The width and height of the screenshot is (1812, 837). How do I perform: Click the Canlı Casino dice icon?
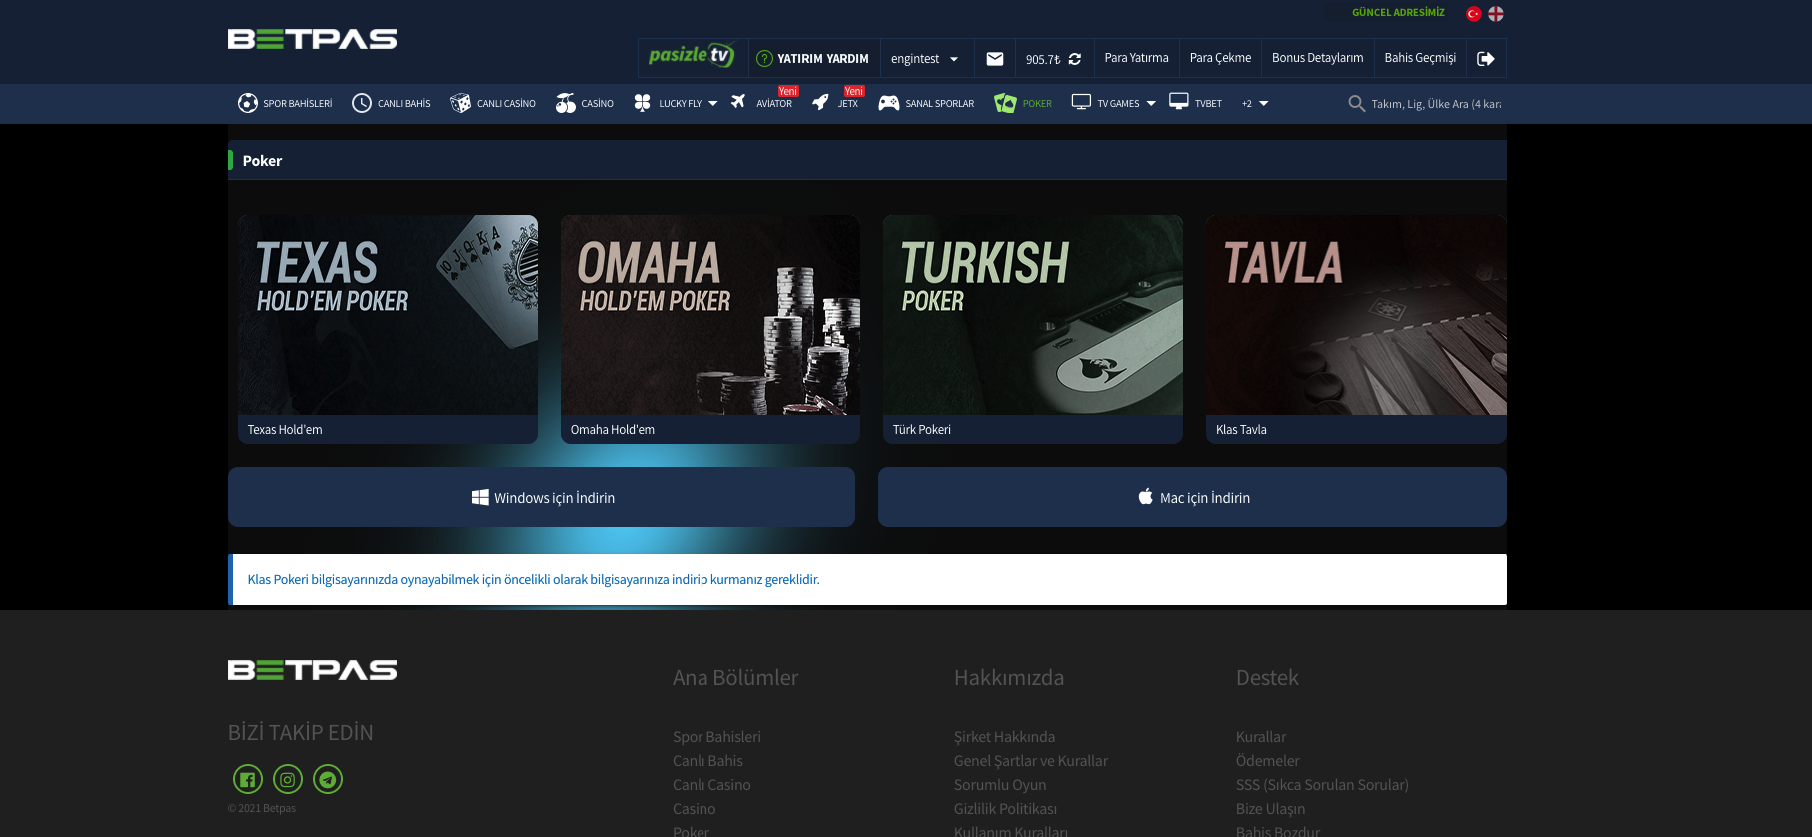click(x=460, y=103)
